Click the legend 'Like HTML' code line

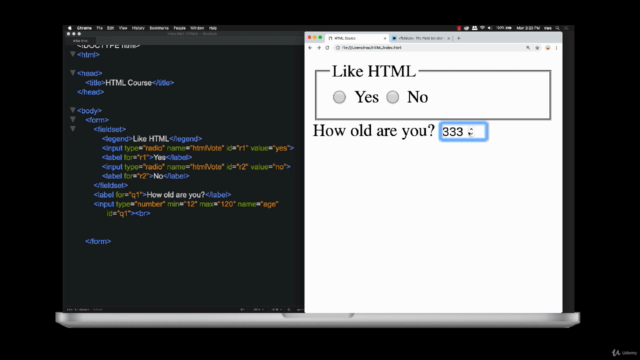click(x=152, y=139)
